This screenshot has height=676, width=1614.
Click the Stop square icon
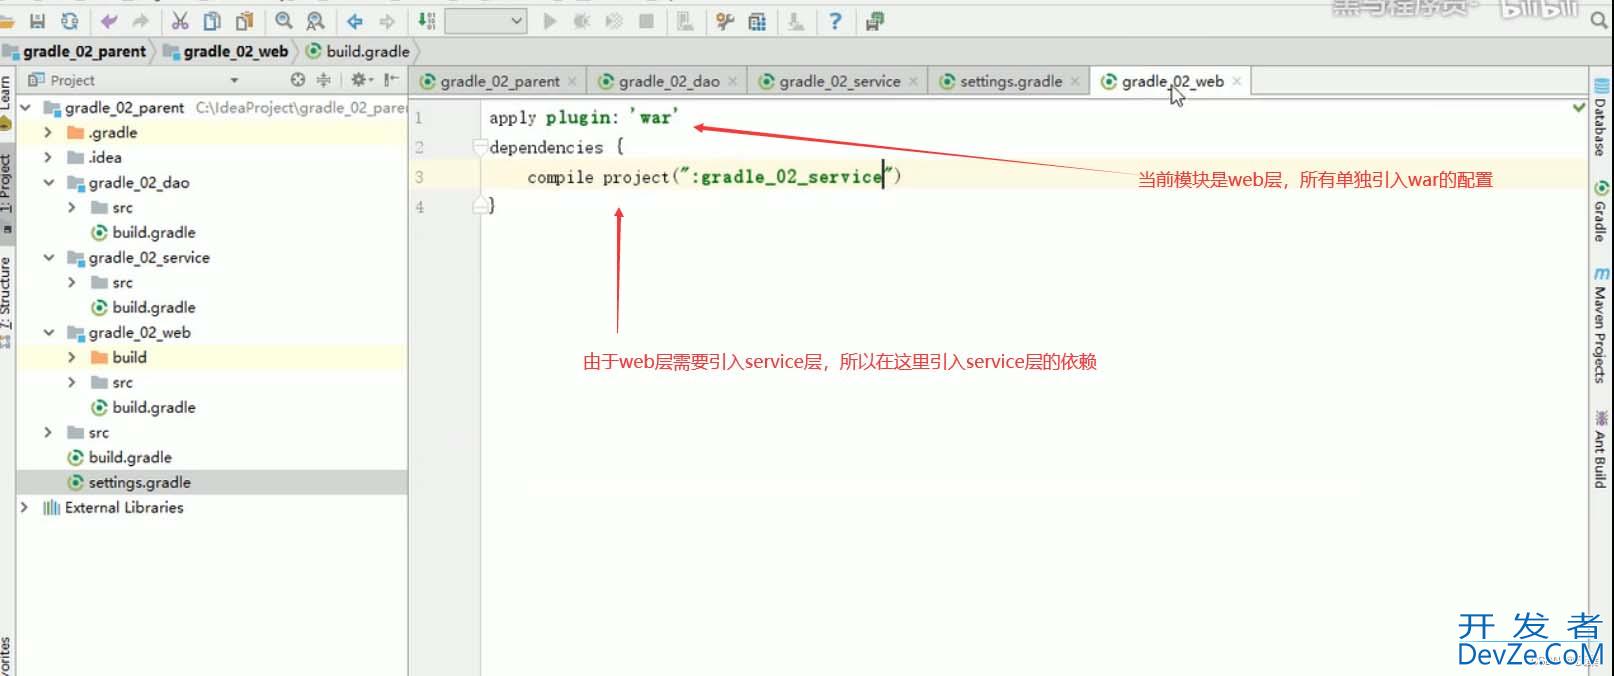pyautogui.click(x=647, y=21)
